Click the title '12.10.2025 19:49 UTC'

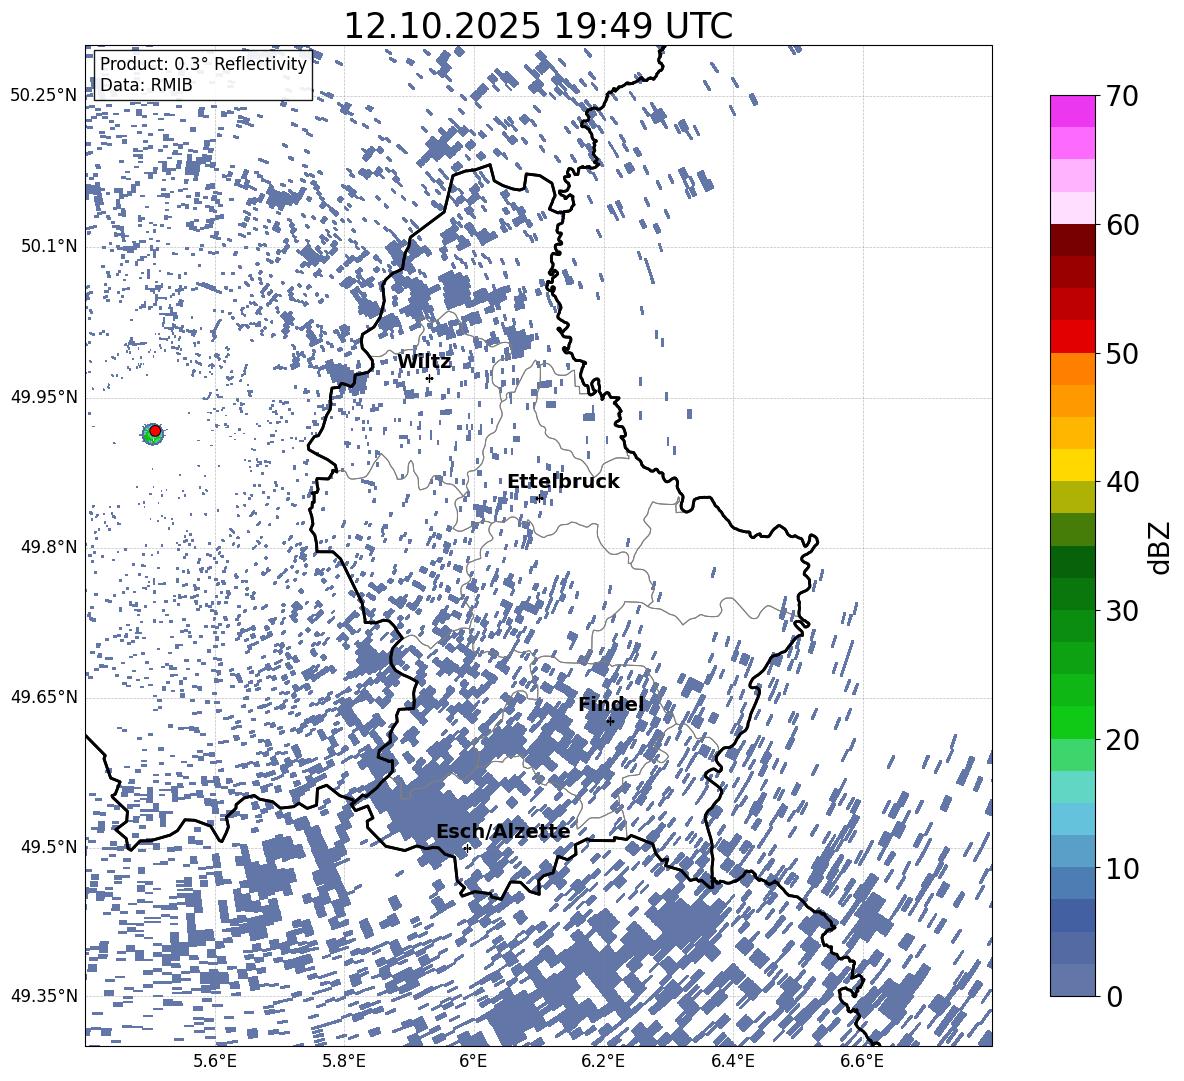point(538,26)
